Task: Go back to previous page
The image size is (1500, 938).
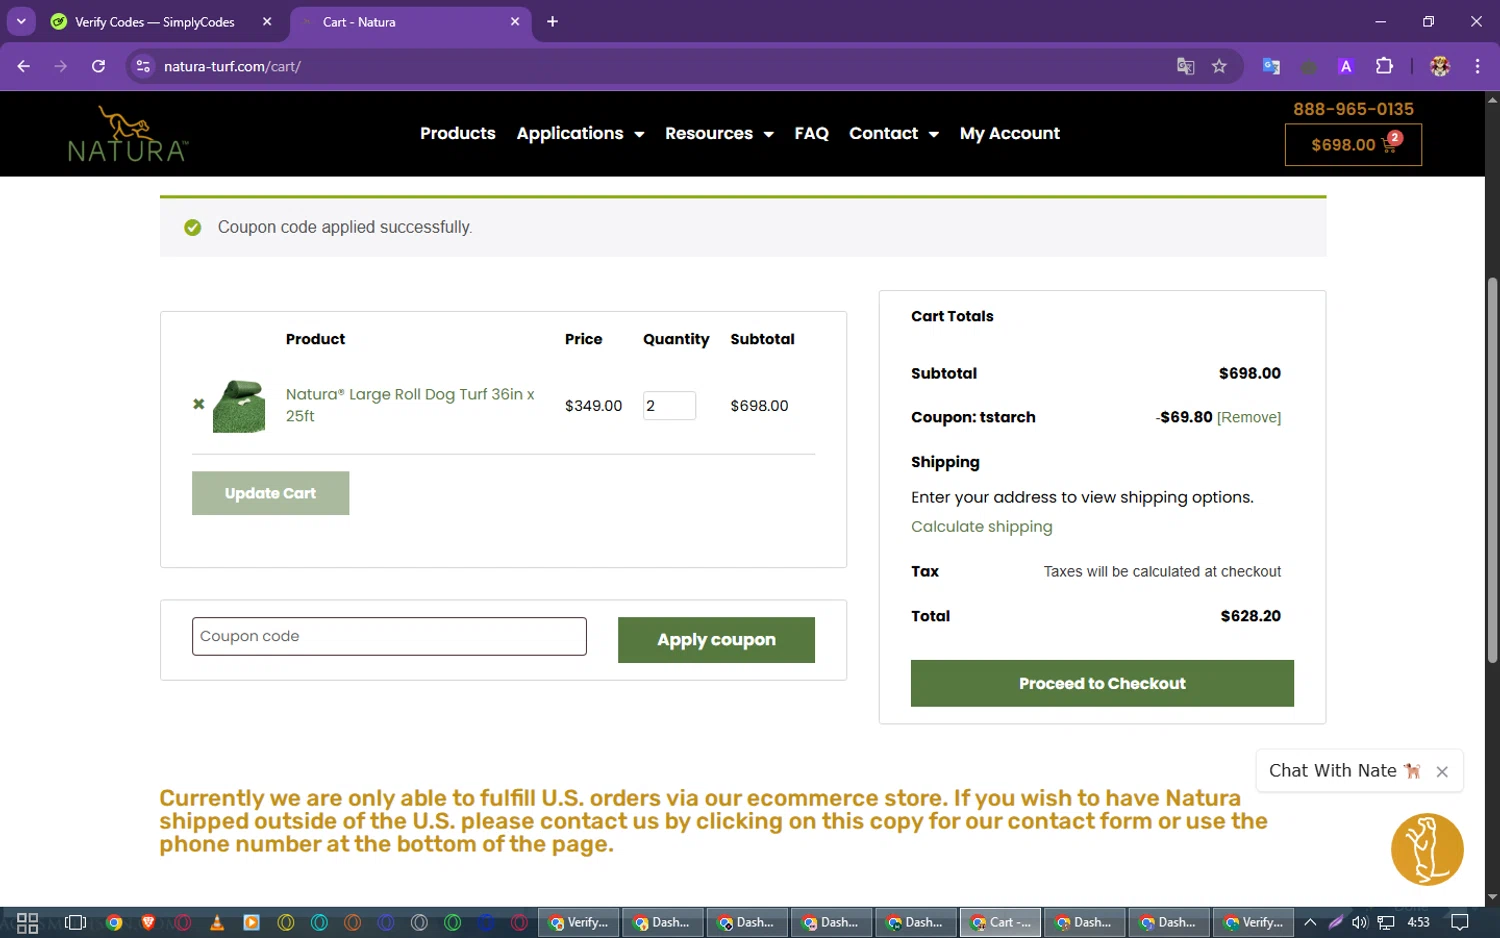Action: (24, 66)
